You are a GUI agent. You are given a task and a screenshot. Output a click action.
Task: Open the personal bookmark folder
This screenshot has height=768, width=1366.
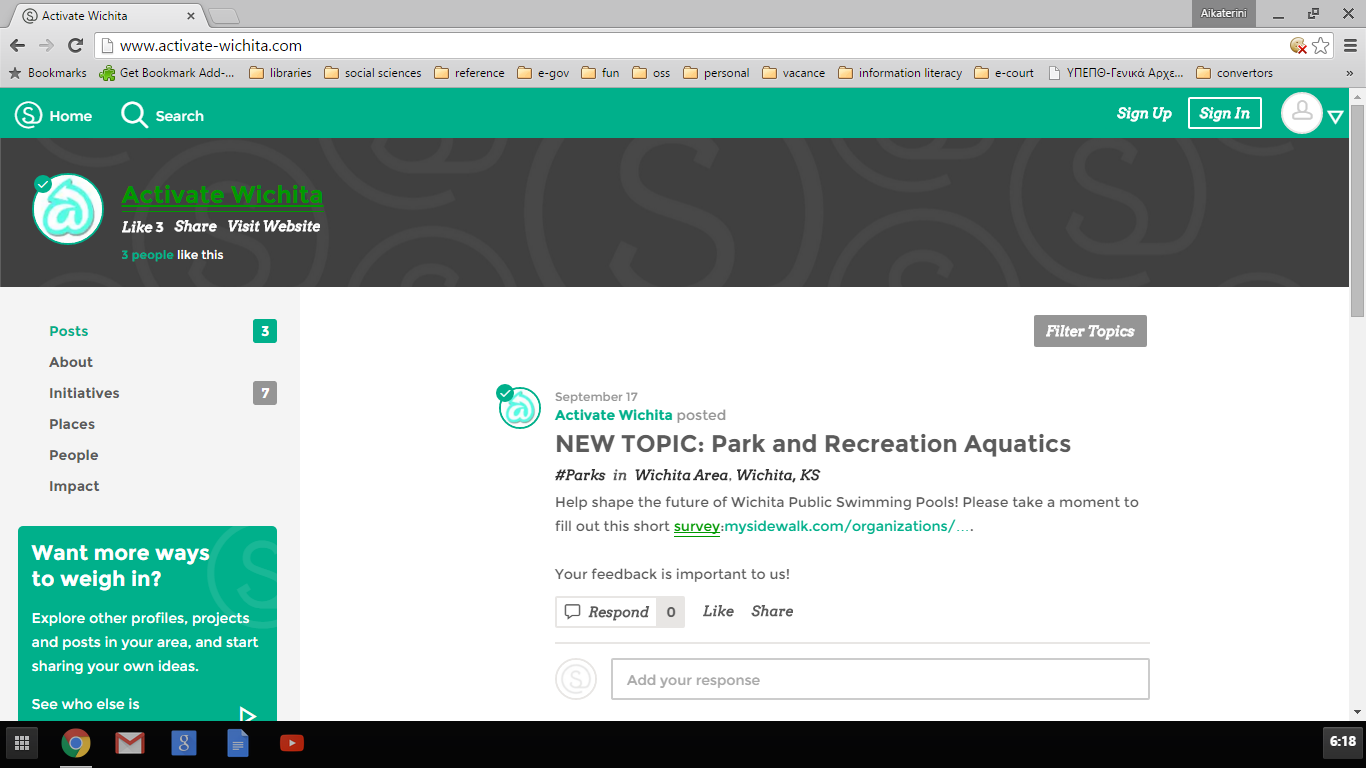coord(716,73)
